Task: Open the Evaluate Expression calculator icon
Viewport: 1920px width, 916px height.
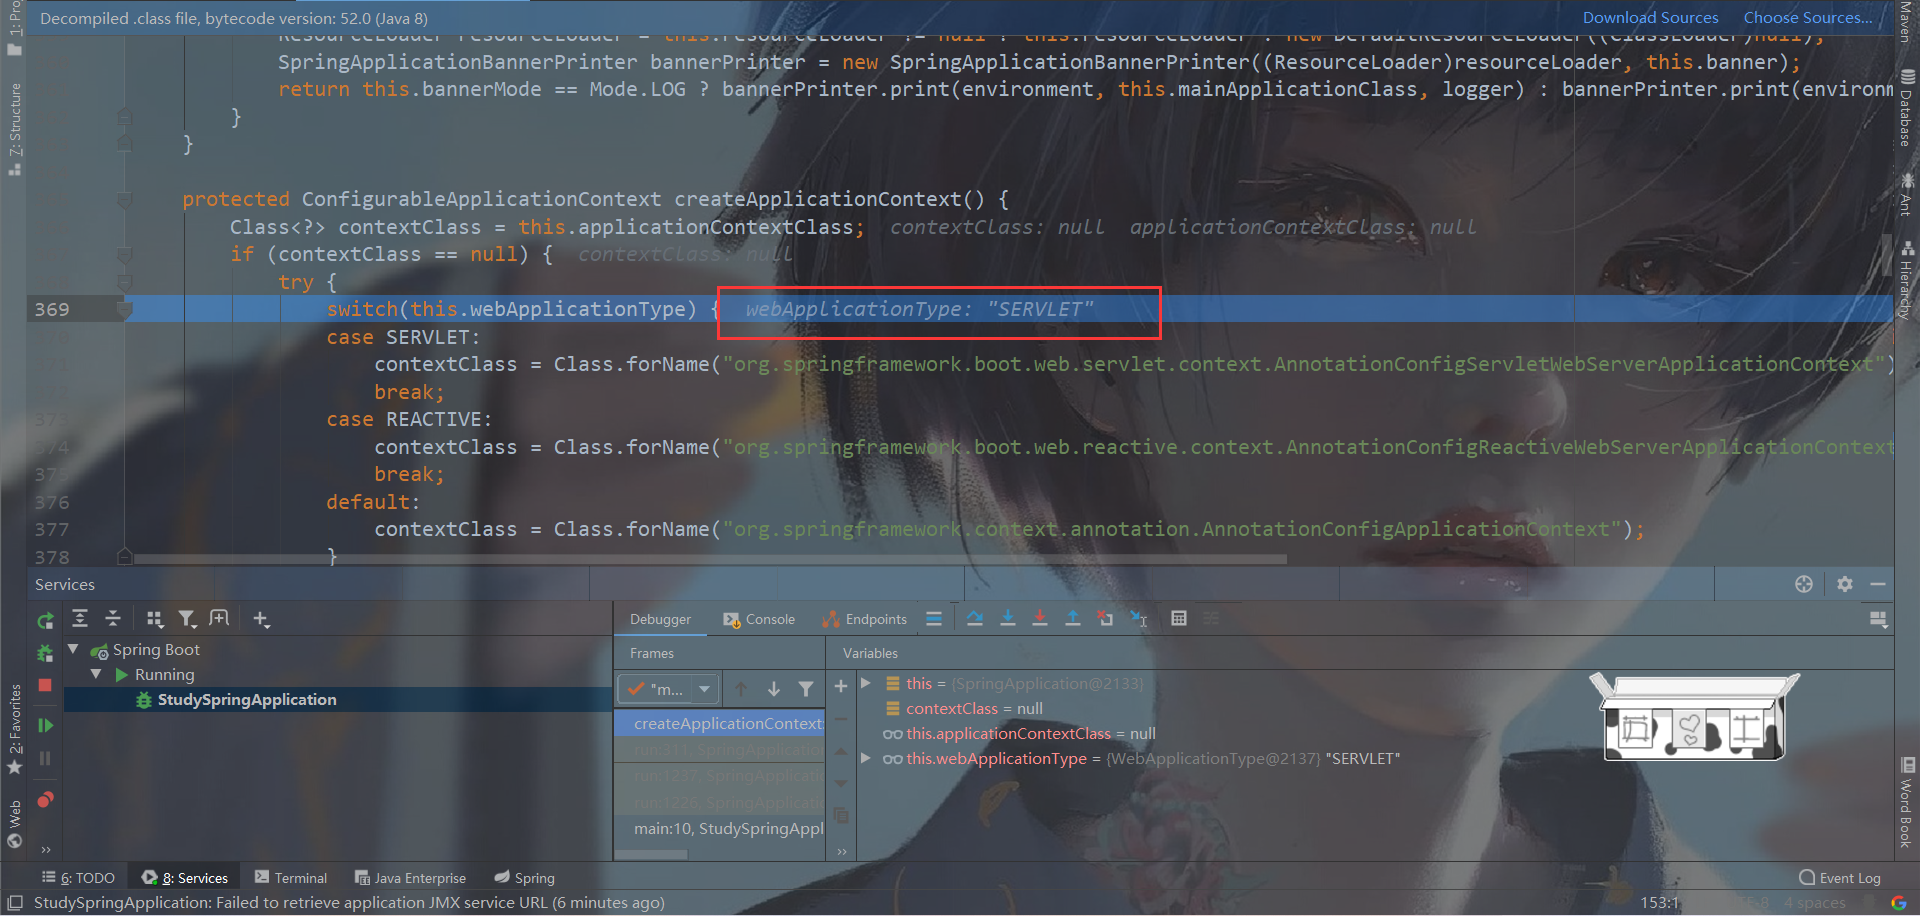Action: (1179, 619)
